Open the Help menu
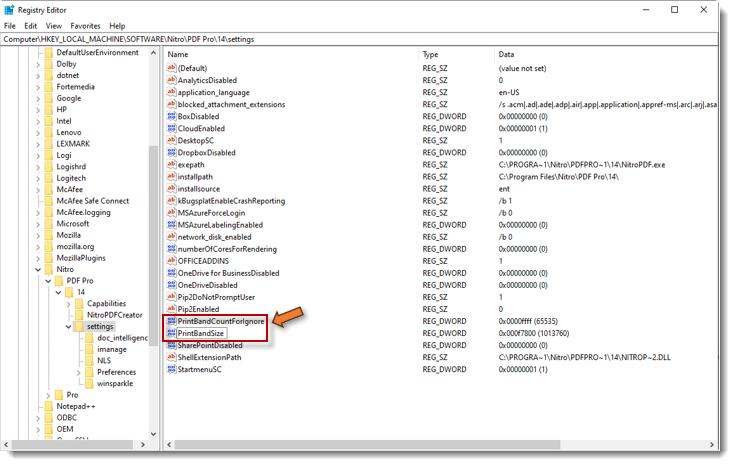This screenshot has height=466, width=735. 117,26
